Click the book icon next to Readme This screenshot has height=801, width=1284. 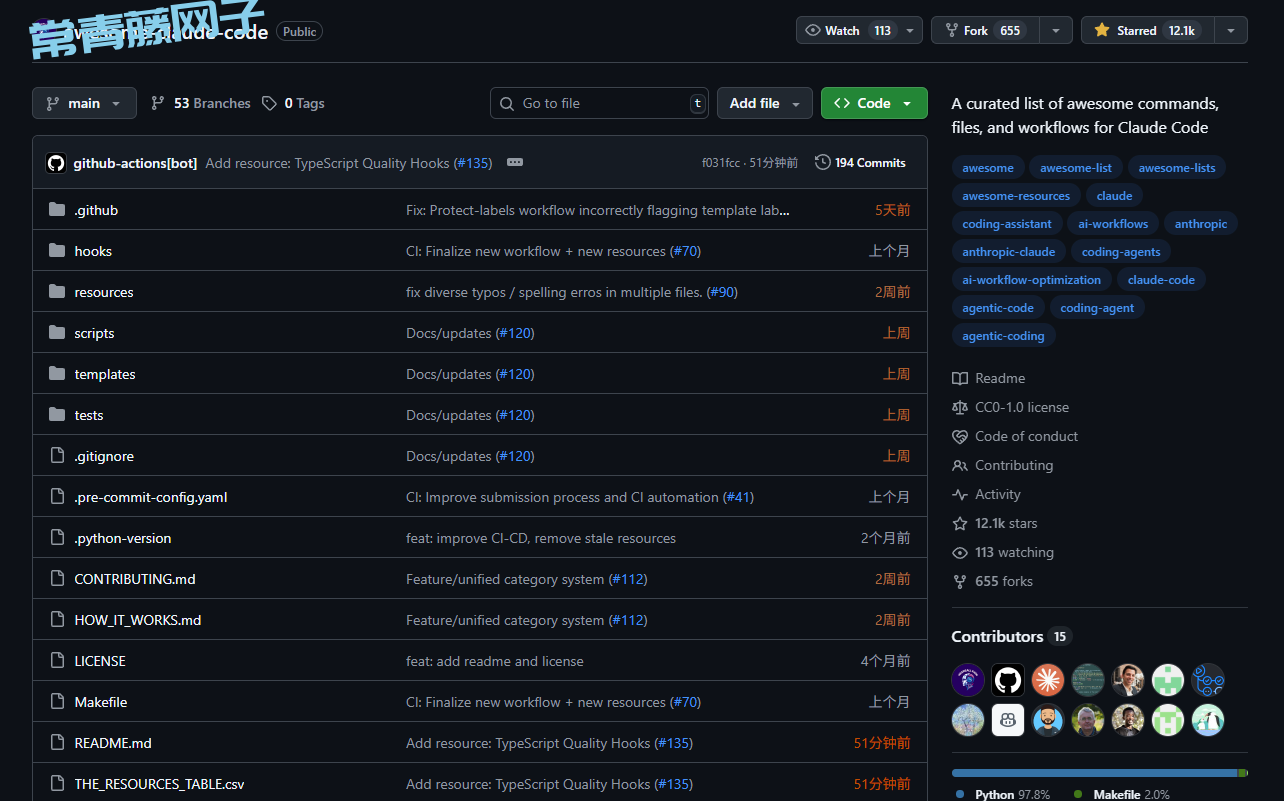pyautogui.click(x=960, y=378)
